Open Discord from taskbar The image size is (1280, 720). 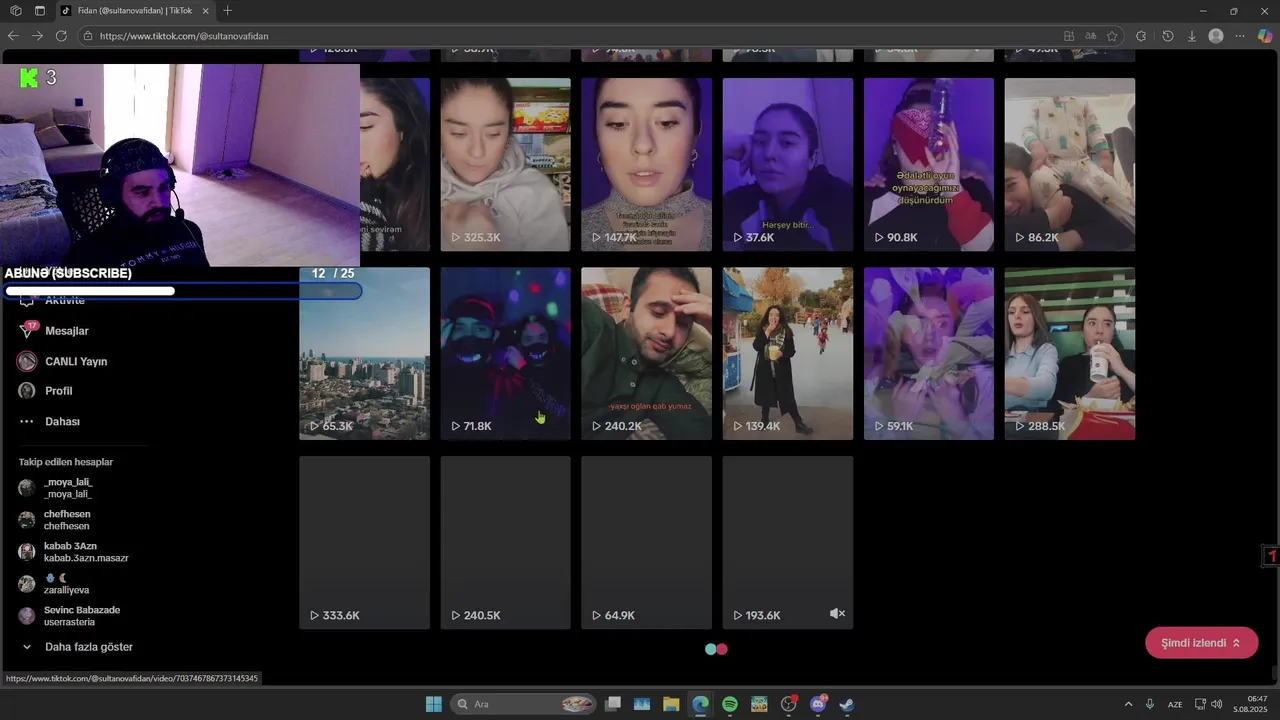click(818, 704)
